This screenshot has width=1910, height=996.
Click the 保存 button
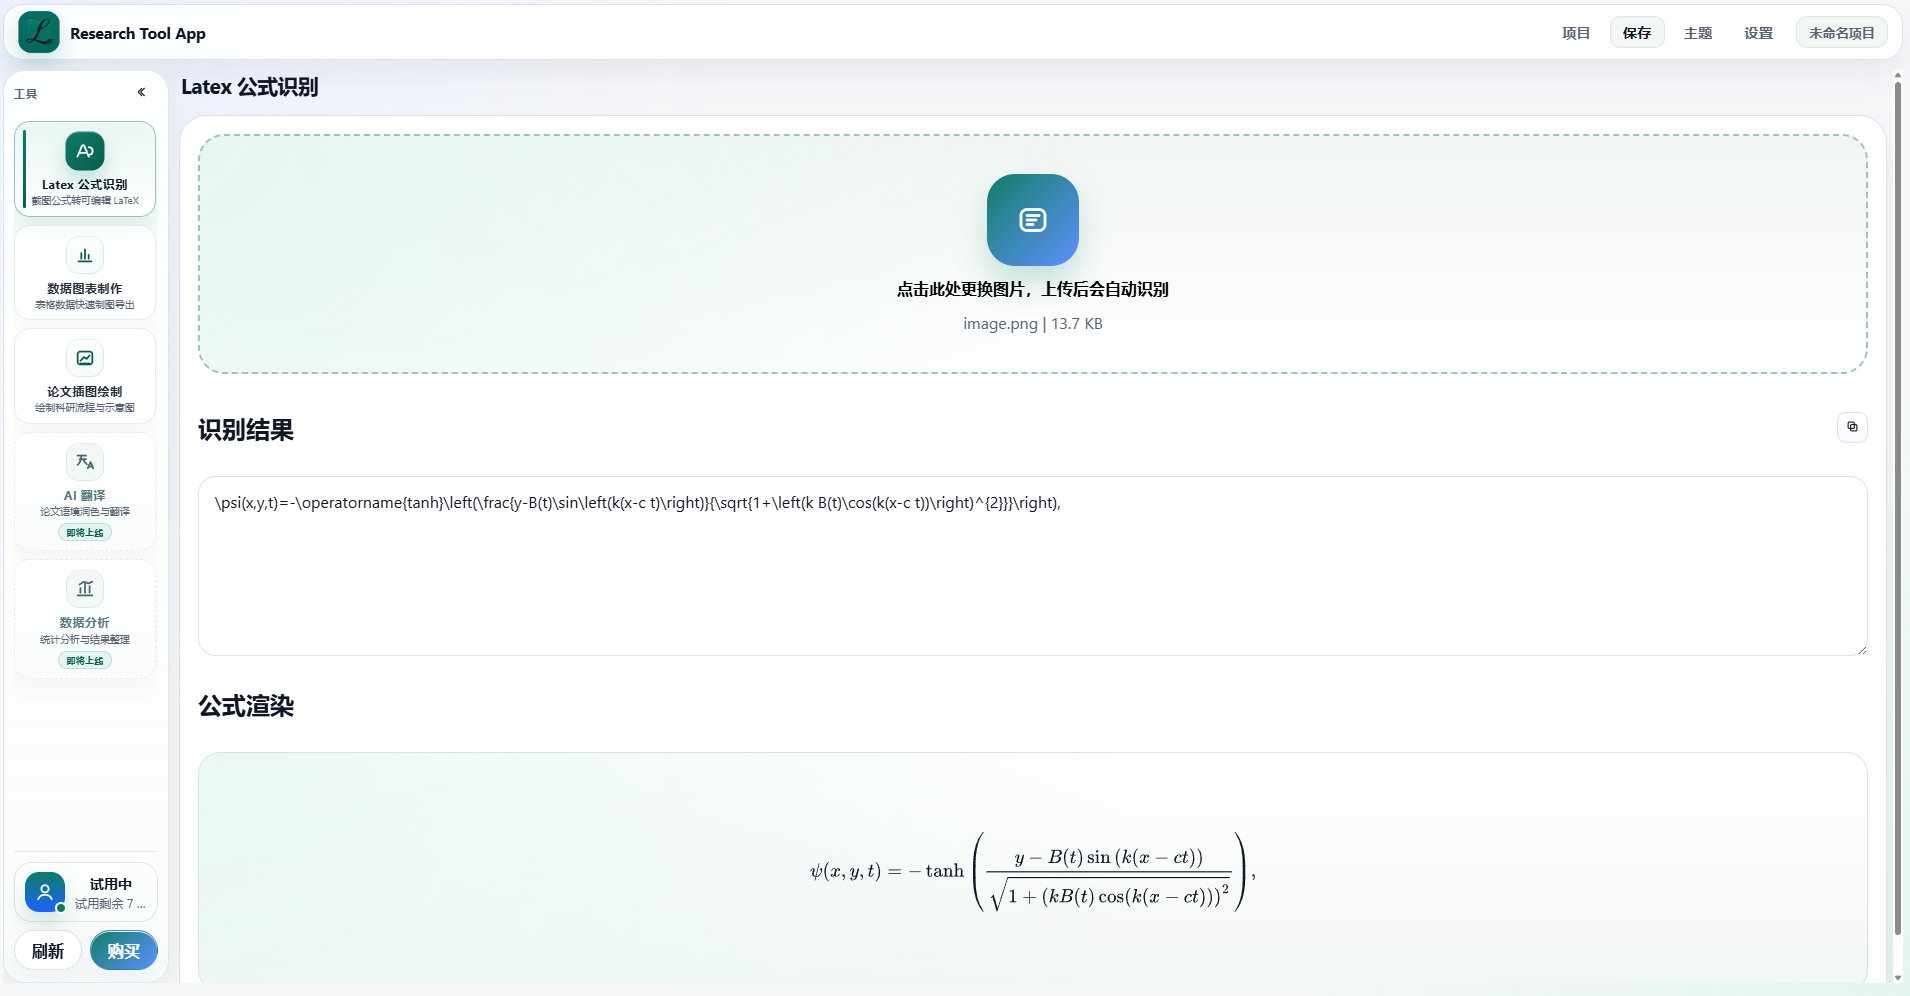(1637, 33)
